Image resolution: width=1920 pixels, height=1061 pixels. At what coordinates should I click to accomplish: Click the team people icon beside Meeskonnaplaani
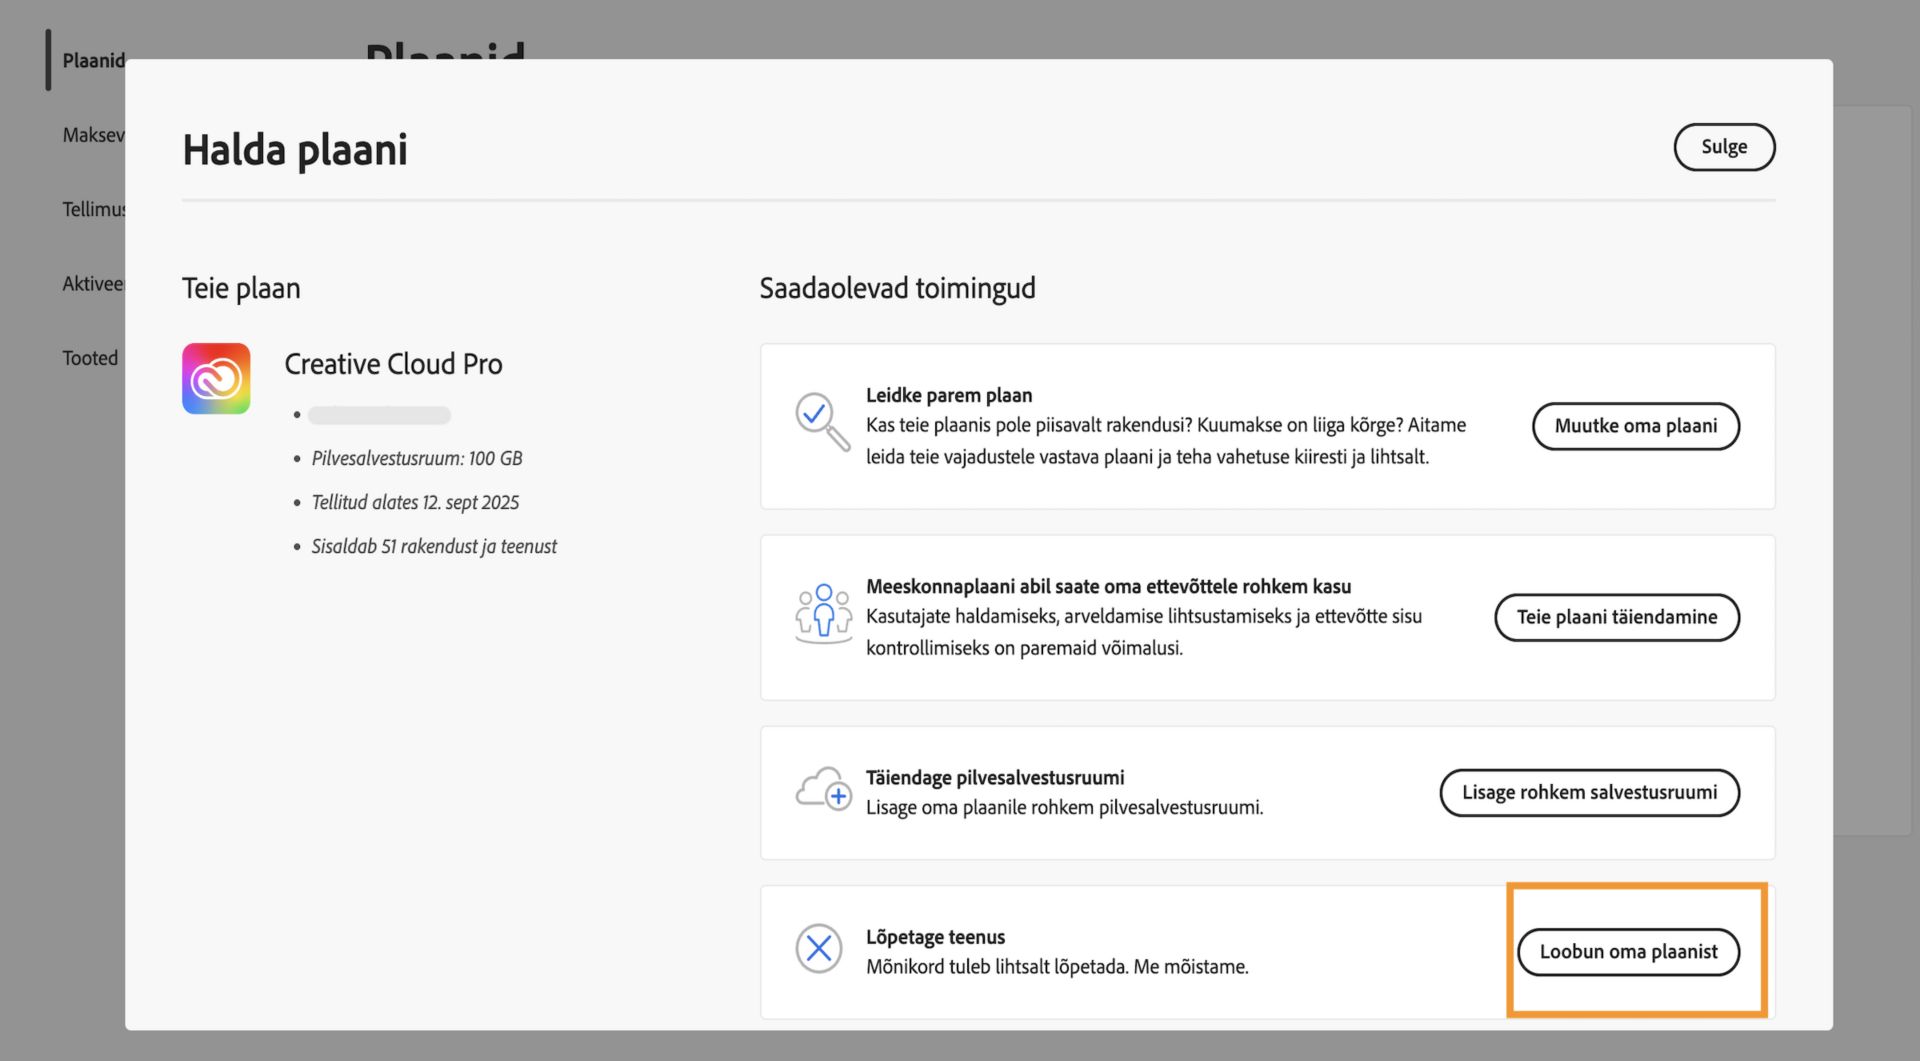tap(823, 612)
